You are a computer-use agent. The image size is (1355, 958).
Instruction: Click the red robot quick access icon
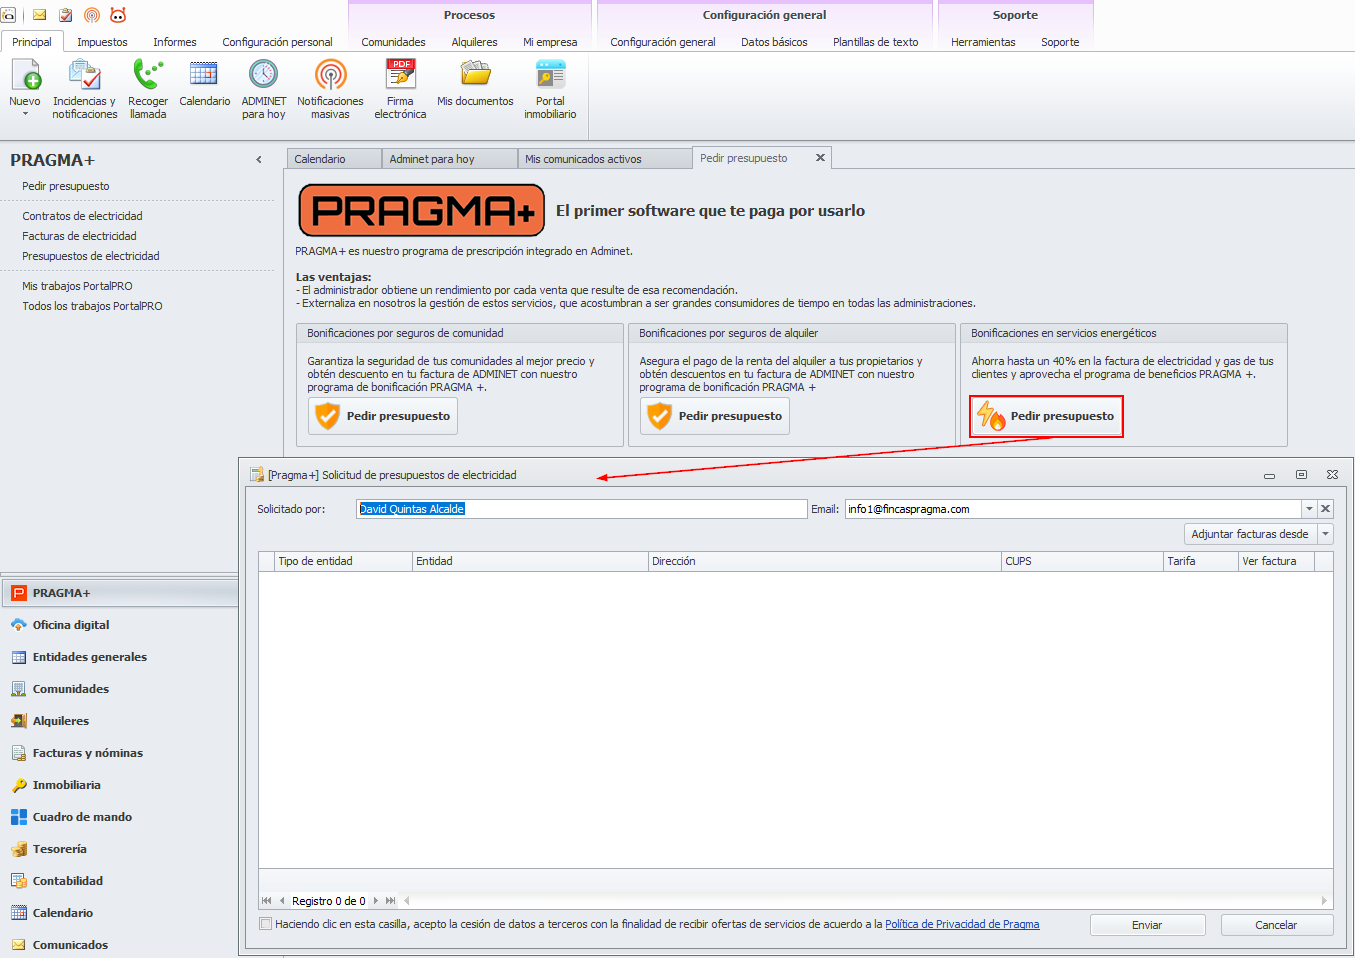tap(118, 15)
